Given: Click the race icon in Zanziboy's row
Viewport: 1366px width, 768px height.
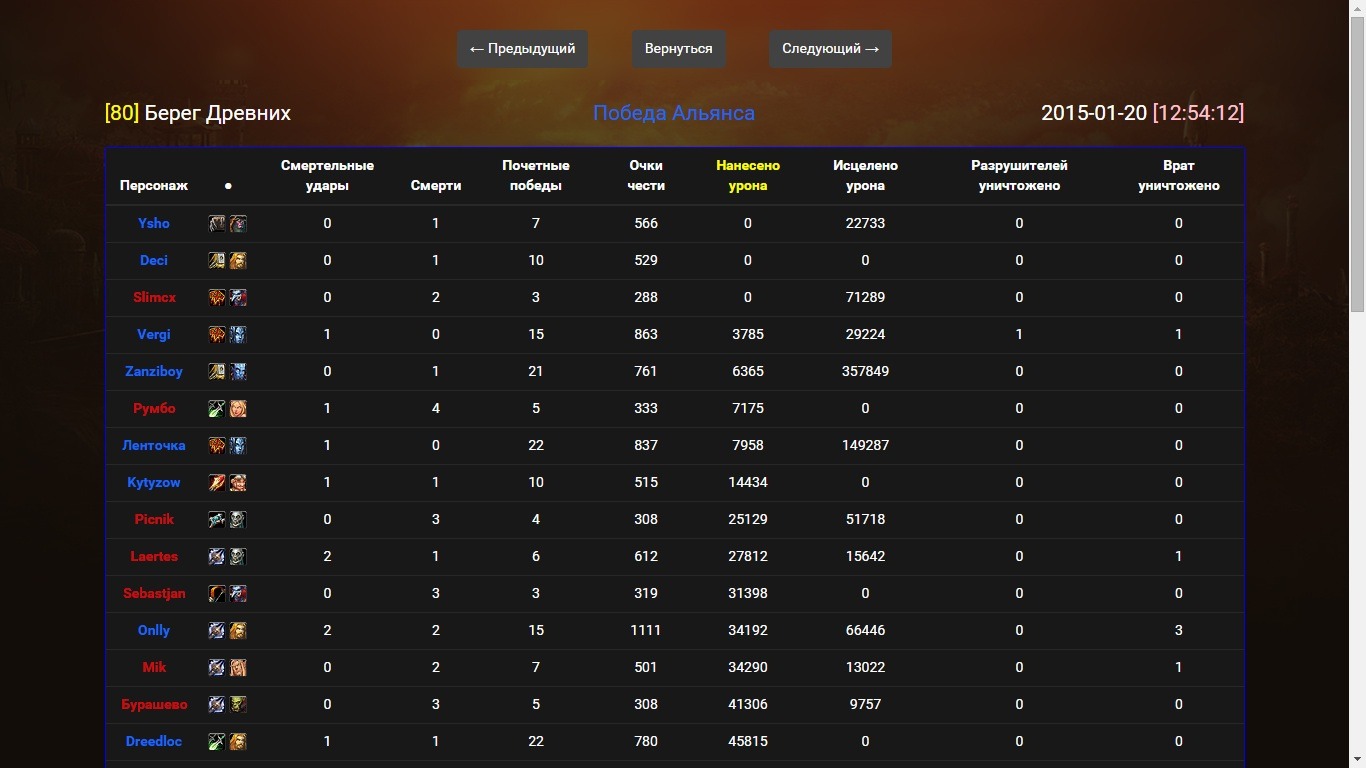Looking at the screenshot, I should tap(238, 372).
